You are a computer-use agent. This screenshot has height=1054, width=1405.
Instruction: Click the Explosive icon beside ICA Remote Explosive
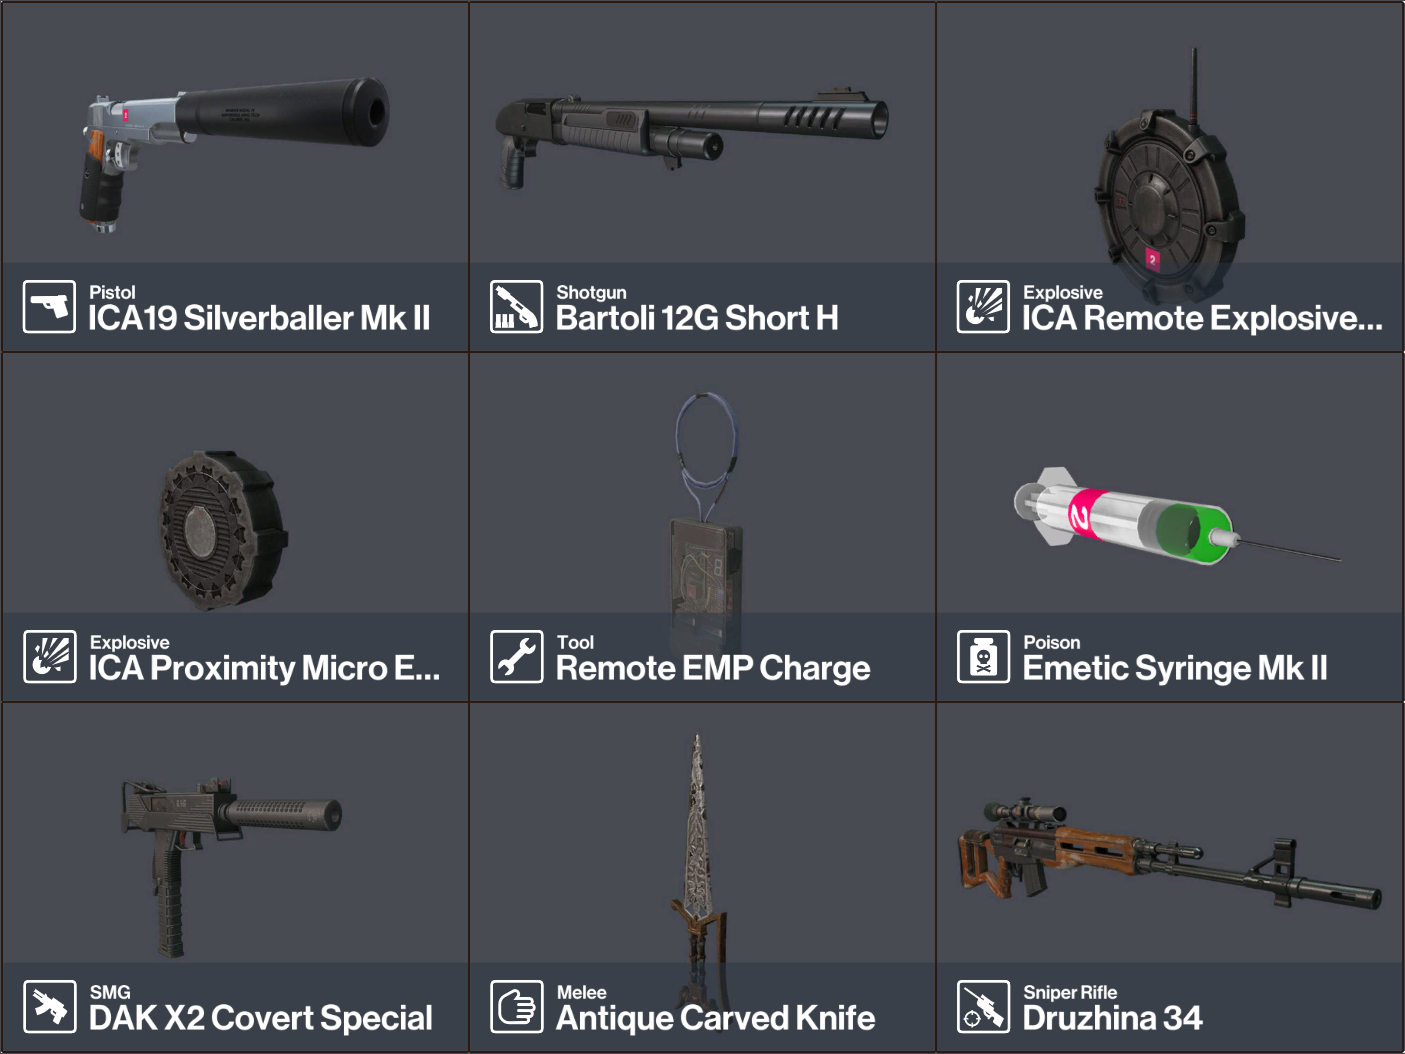point(983,307)
